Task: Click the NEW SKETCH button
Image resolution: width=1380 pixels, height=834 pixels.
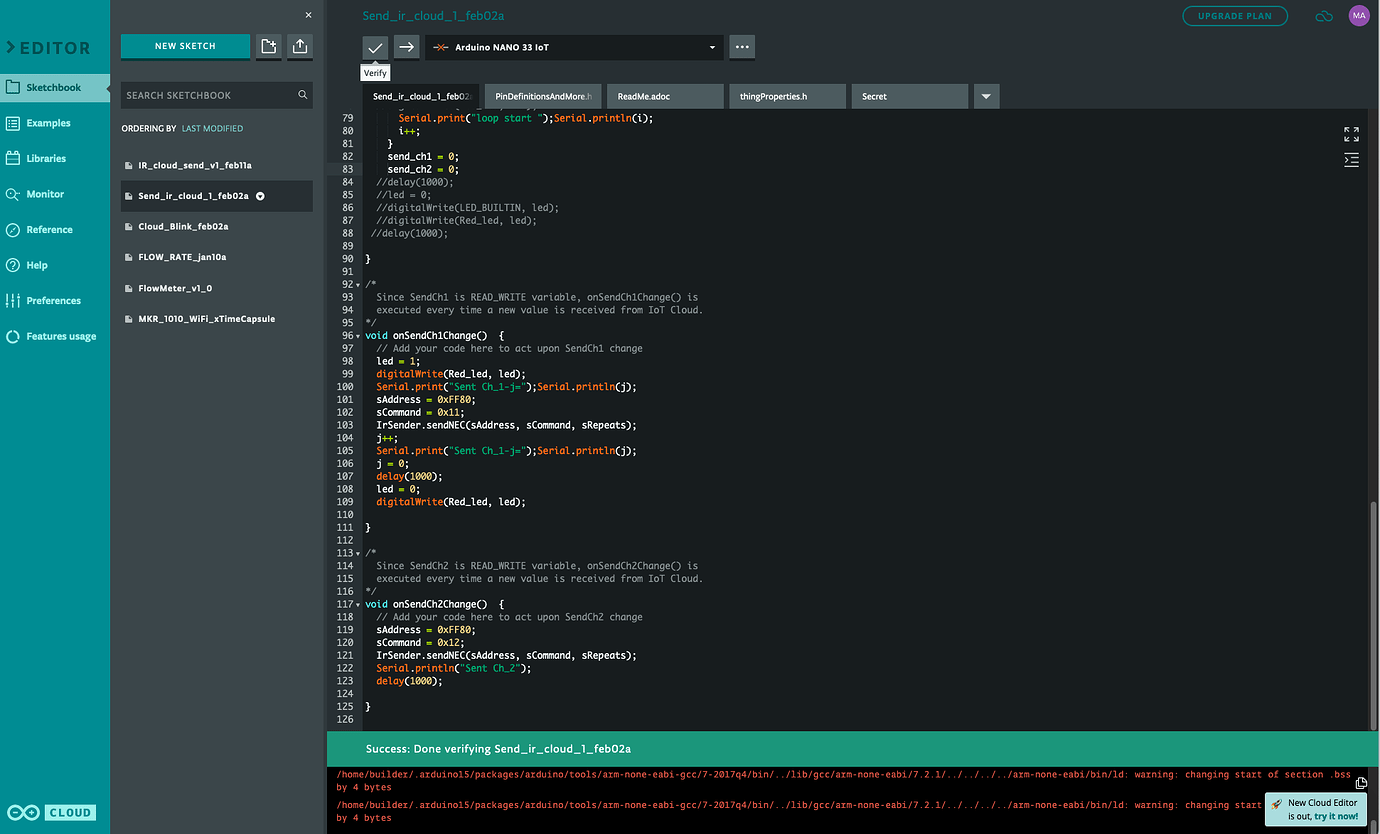Action: pos(185,46)
